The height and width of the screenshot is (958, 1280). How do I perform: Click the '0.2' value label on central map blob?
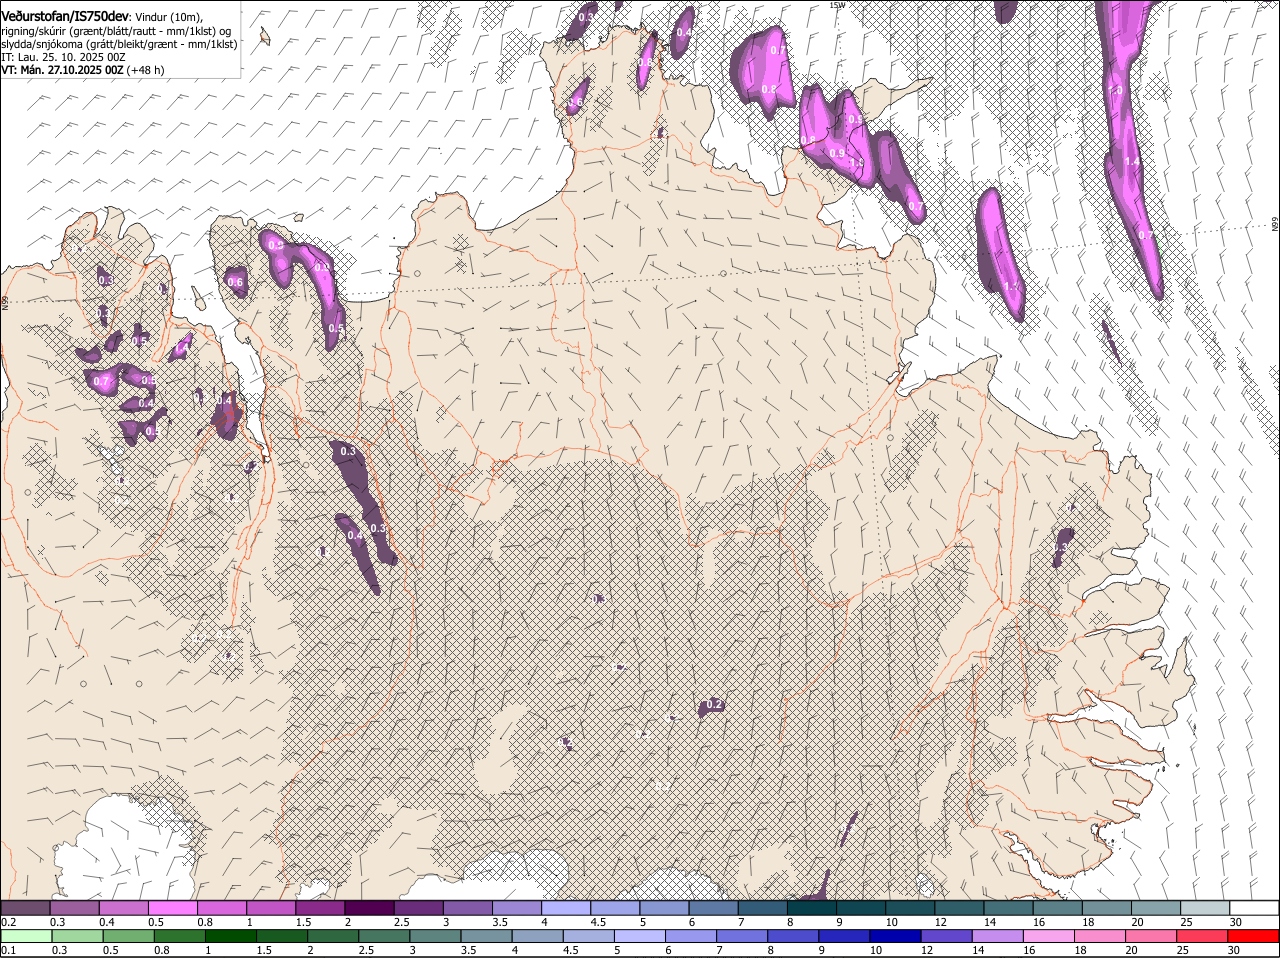tap(714, 705)
